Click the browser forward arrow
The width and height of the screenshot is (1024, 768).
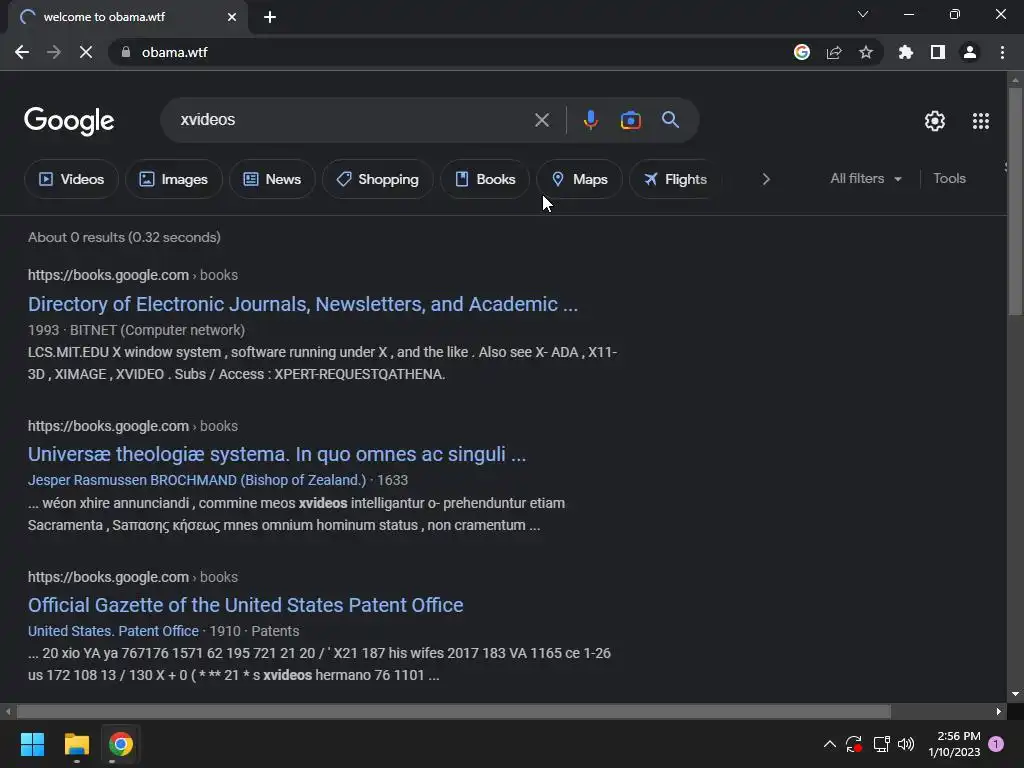point(54,52)
